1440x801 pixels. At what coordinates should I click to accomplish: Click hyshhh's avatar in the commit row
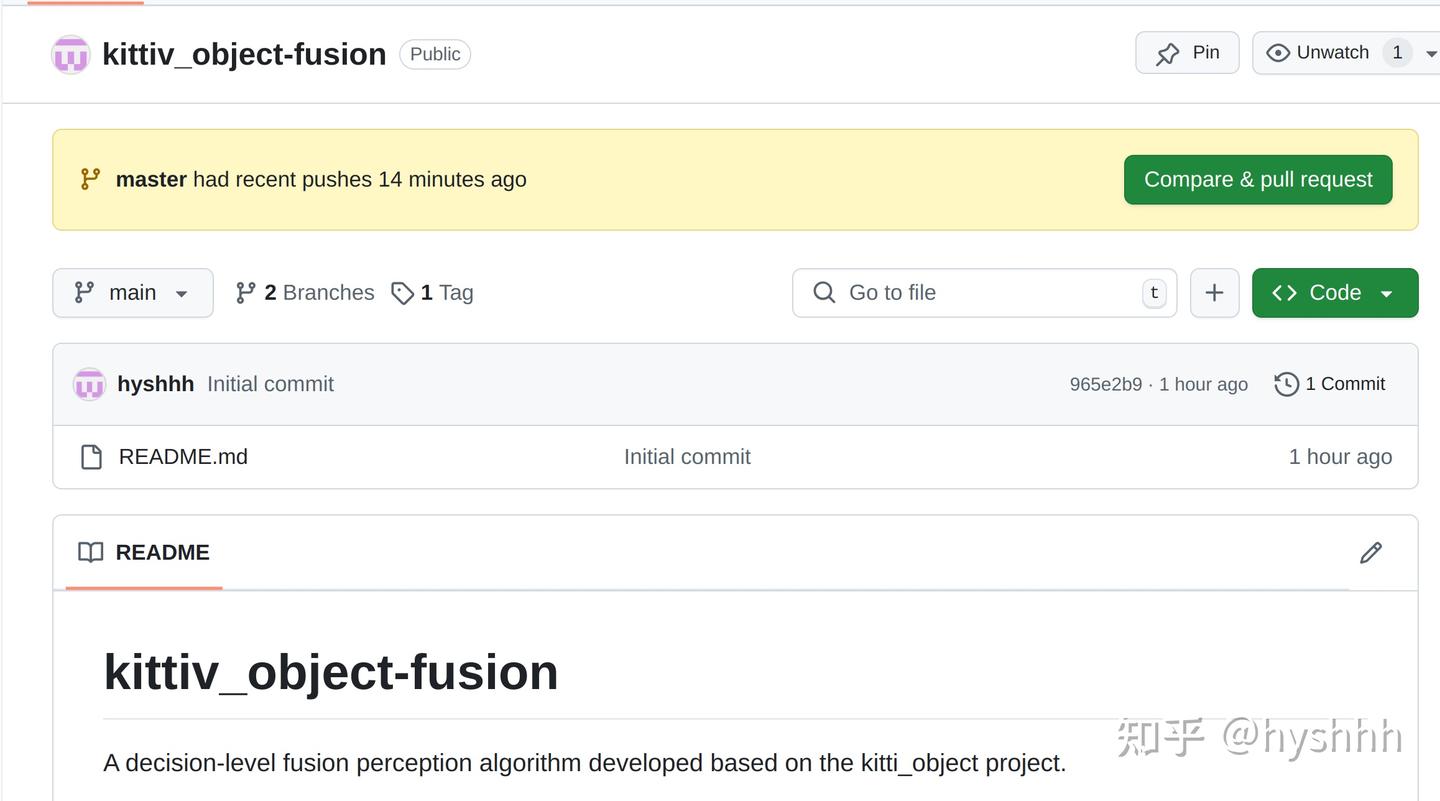[89, 383]
